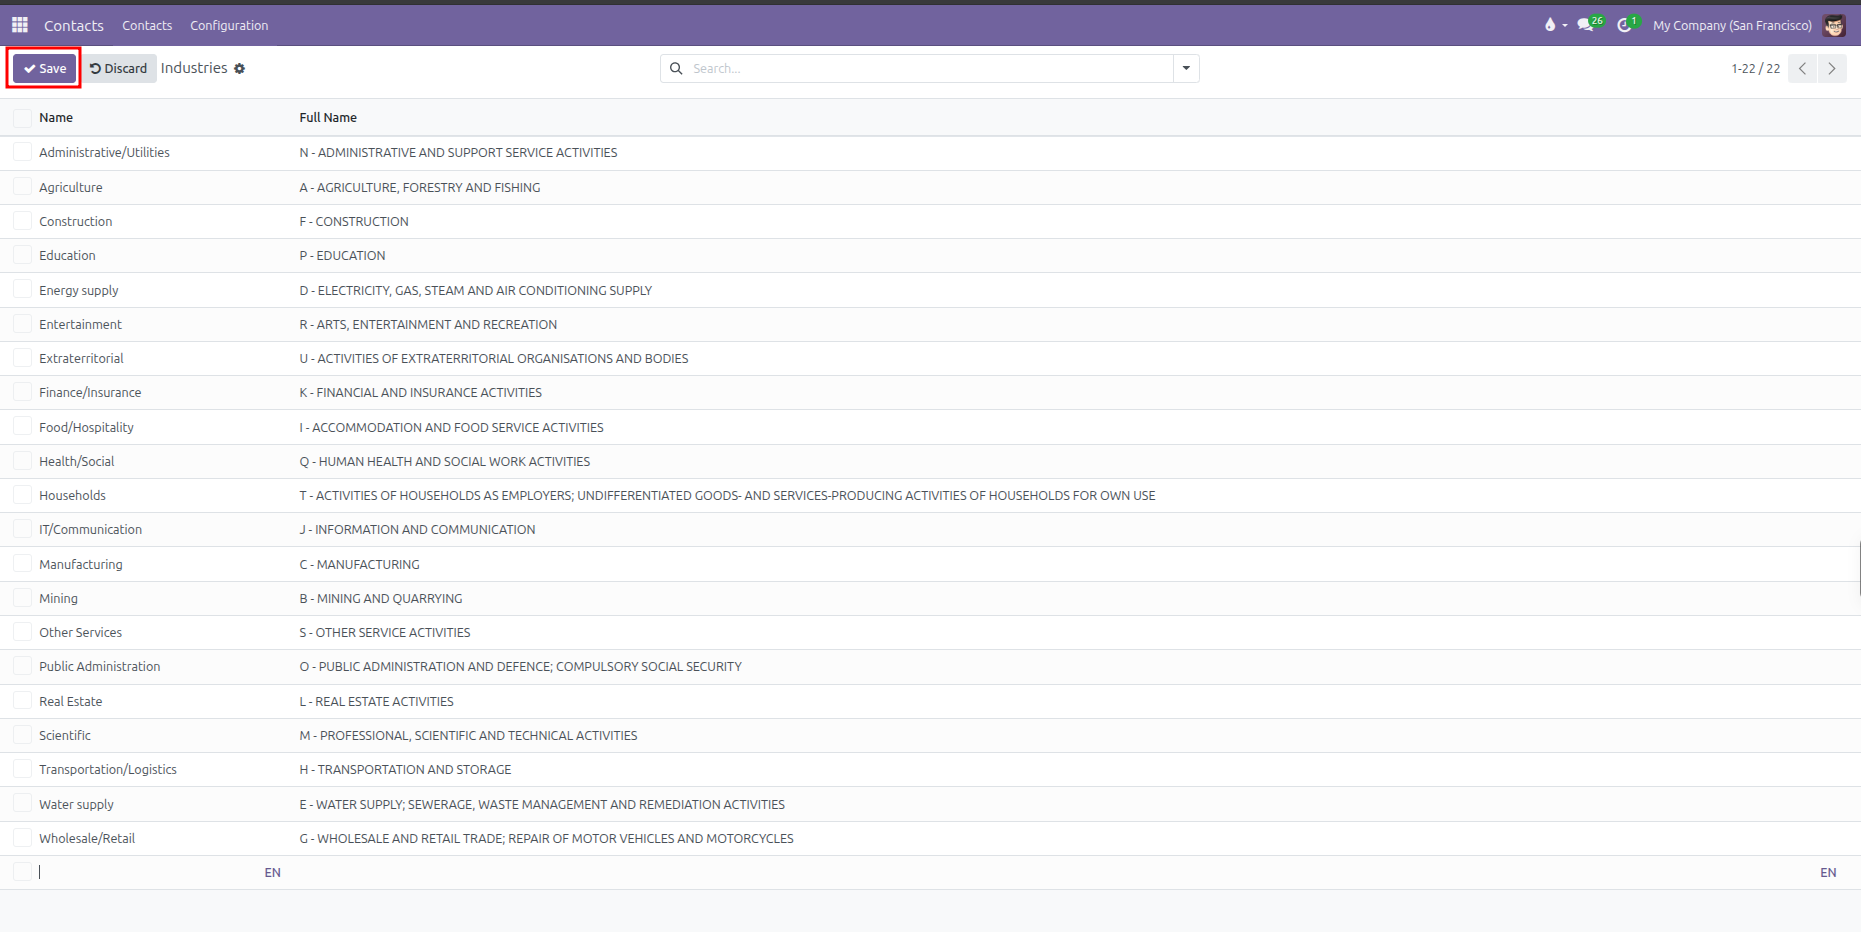Check the Construction row checkbox

pyautogui.click(x=22, y=221)
